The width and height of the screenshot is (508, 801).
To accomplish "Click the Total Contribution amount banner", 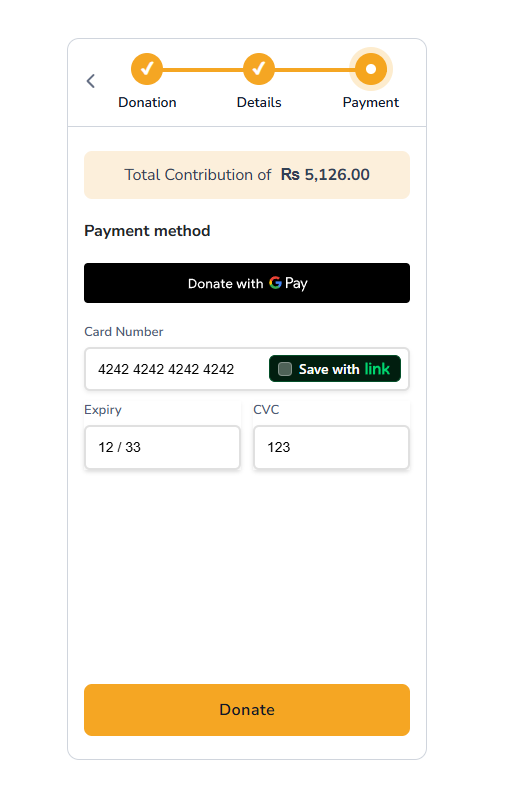I will (x=247, y=175).
